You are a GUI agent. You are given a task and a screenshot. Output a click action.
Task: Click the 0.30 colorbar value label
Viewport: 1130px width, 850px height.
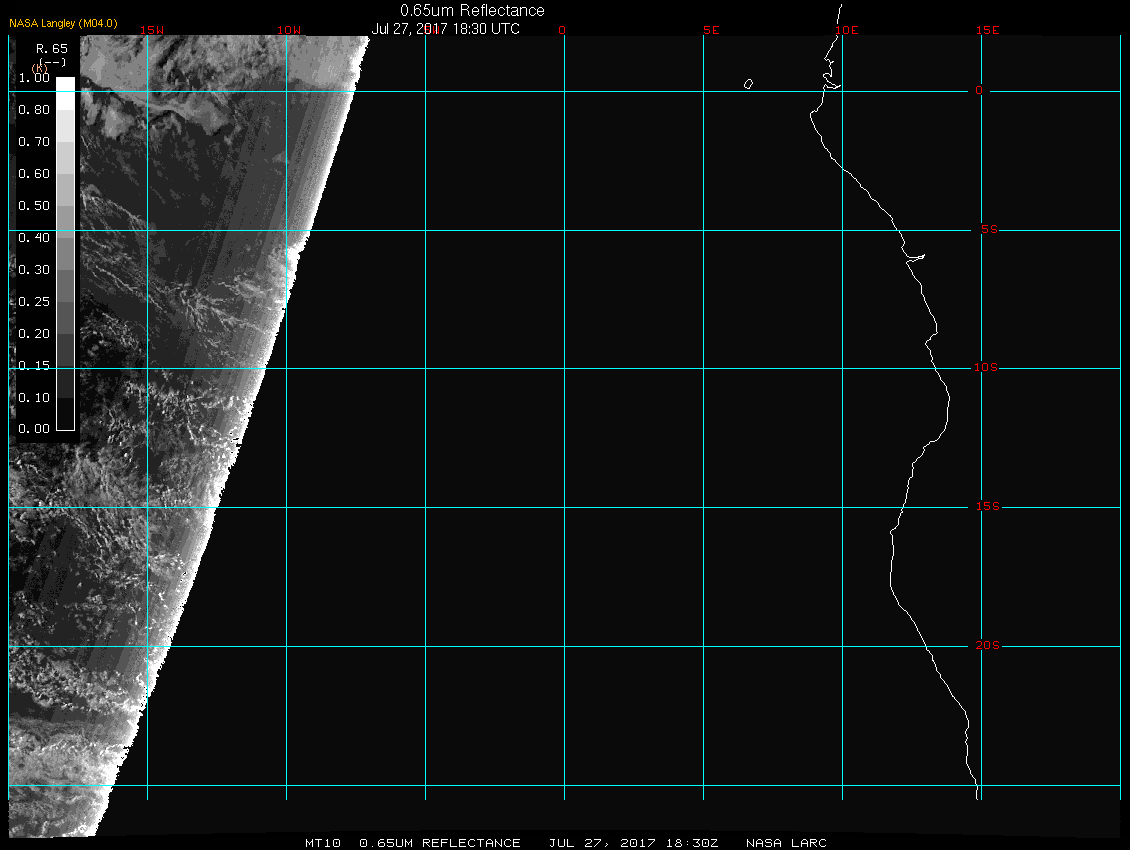click(x=34, y=270)
